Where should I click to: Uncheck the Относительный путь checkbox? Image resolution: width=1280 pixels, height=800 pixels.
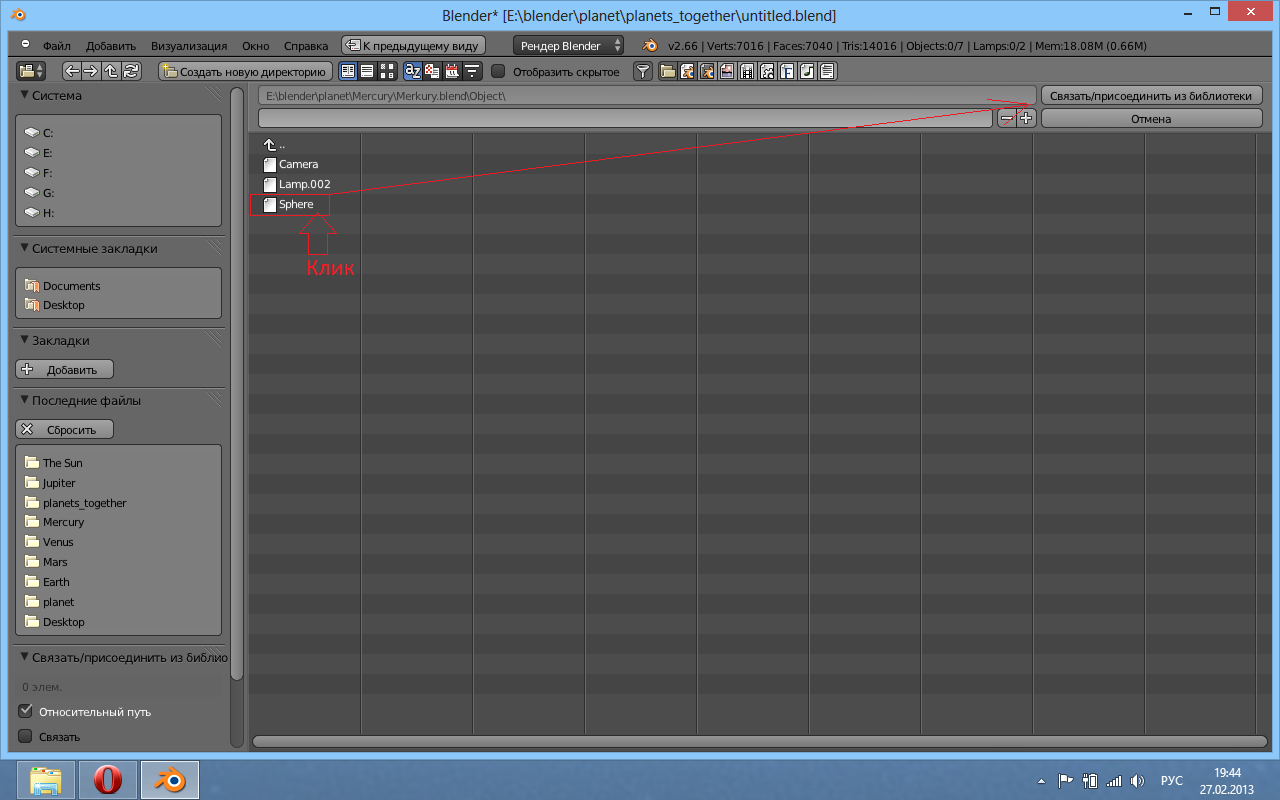(x=26, y=711)
